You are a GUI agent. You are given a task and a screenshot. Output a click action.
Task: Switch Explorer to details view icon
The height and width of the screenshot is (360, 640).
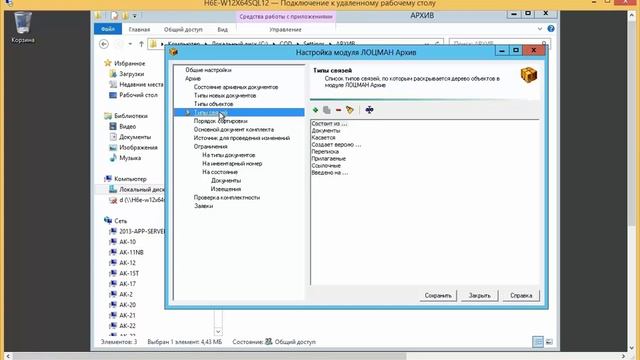coord(538,342)
